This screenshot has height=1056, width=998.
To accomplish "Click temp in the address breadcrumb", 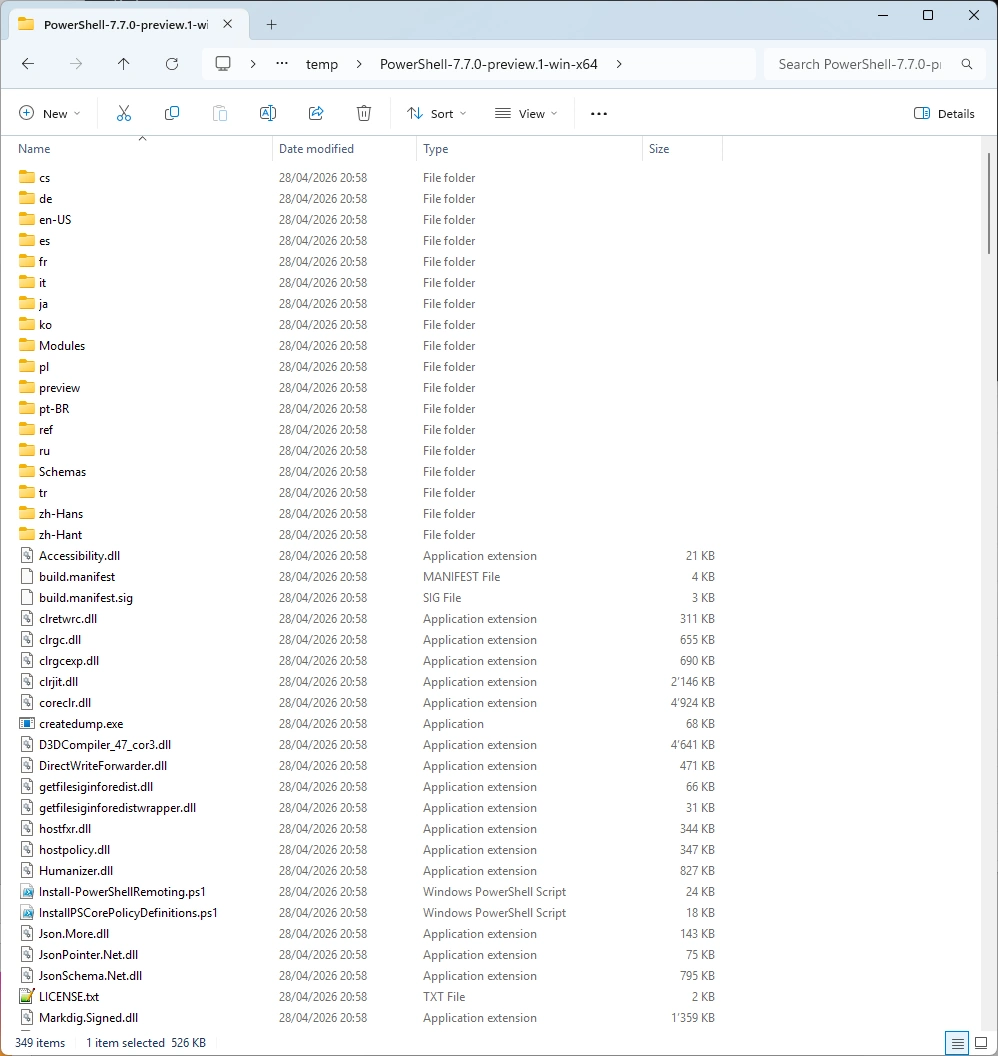I will tap(321, 64).
